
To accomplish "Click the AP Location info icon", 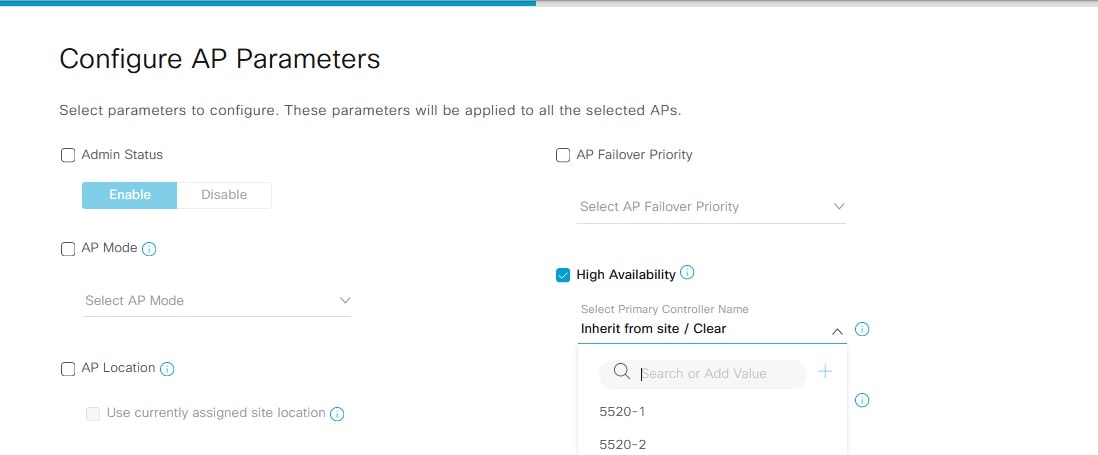I will pos(167,369).
